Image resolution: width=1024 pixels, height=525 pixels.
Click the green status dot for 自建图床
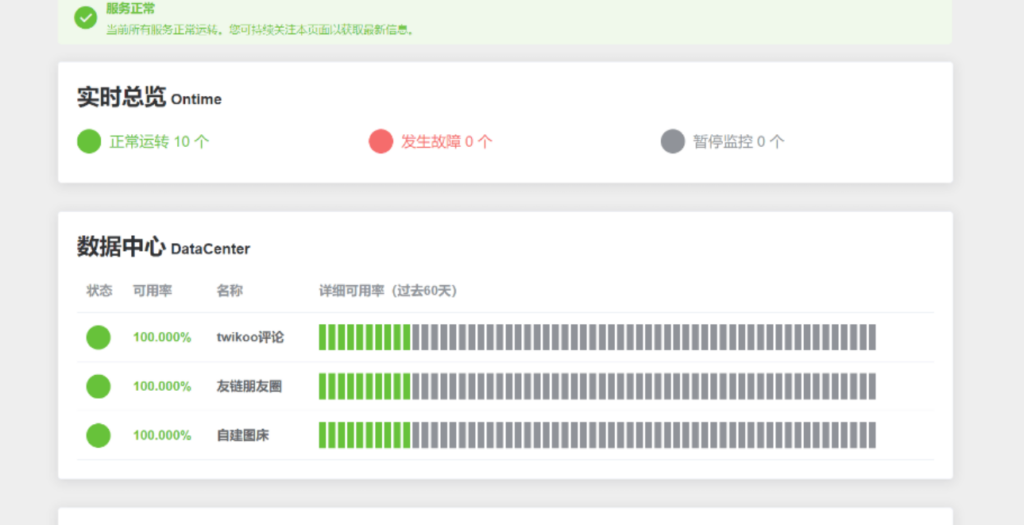pos(98,435)
